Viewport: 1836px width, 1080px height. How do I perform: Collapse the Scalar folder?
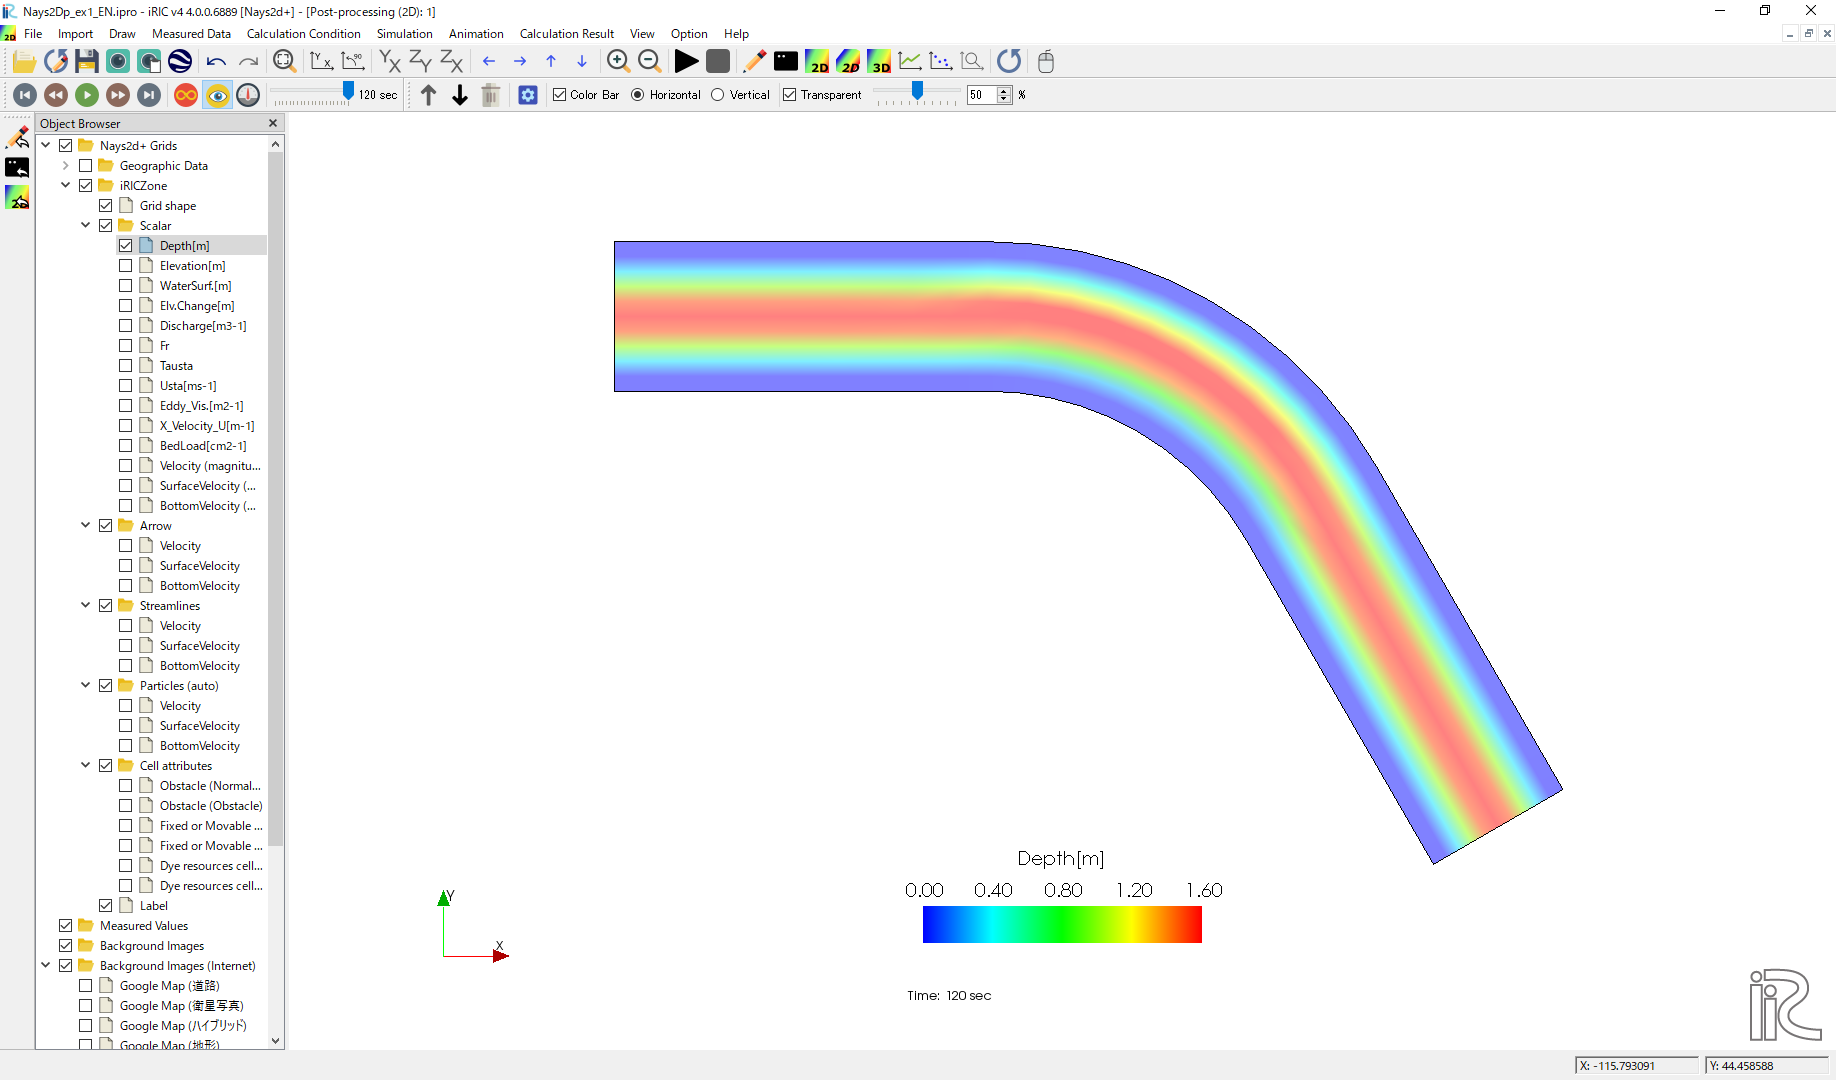point(86,226)
